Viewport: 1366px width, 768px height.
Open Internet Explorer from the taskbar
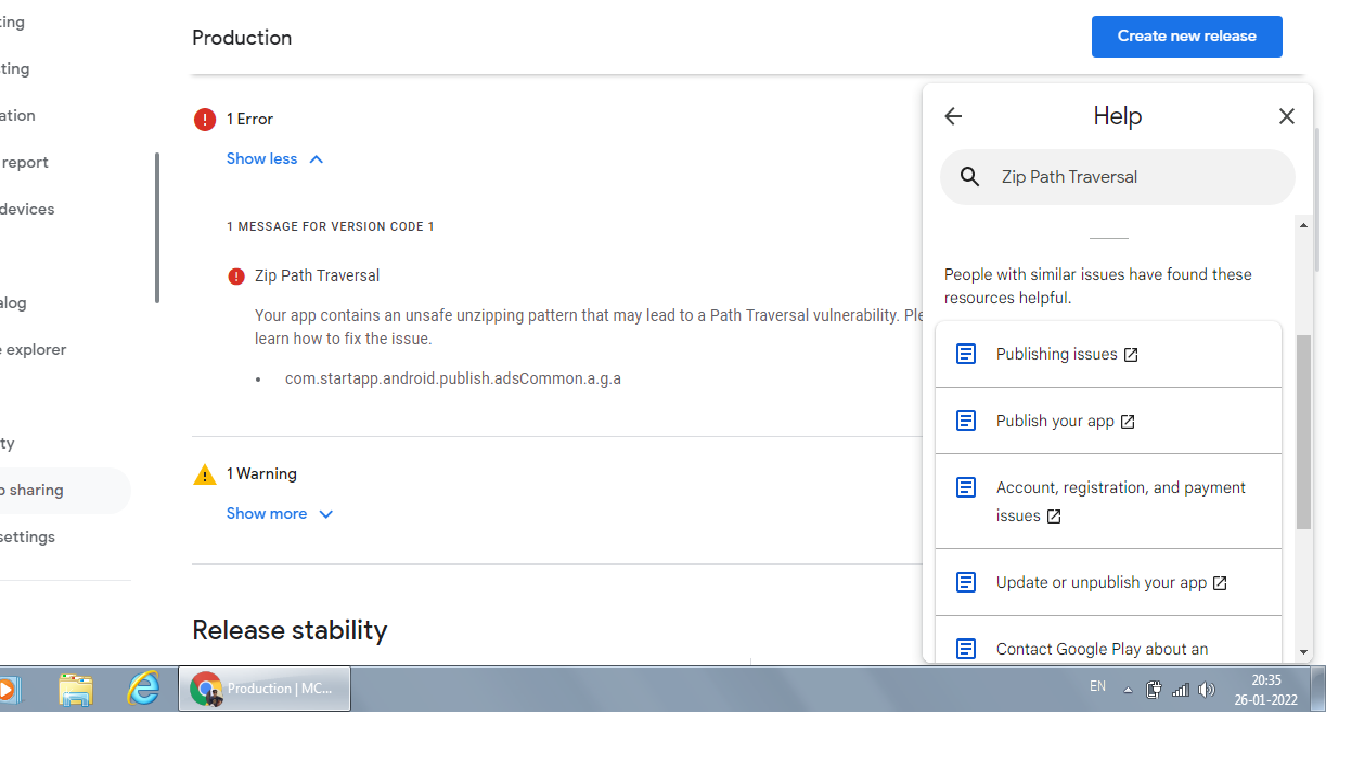pyautogui.click(x=144, y=689)
